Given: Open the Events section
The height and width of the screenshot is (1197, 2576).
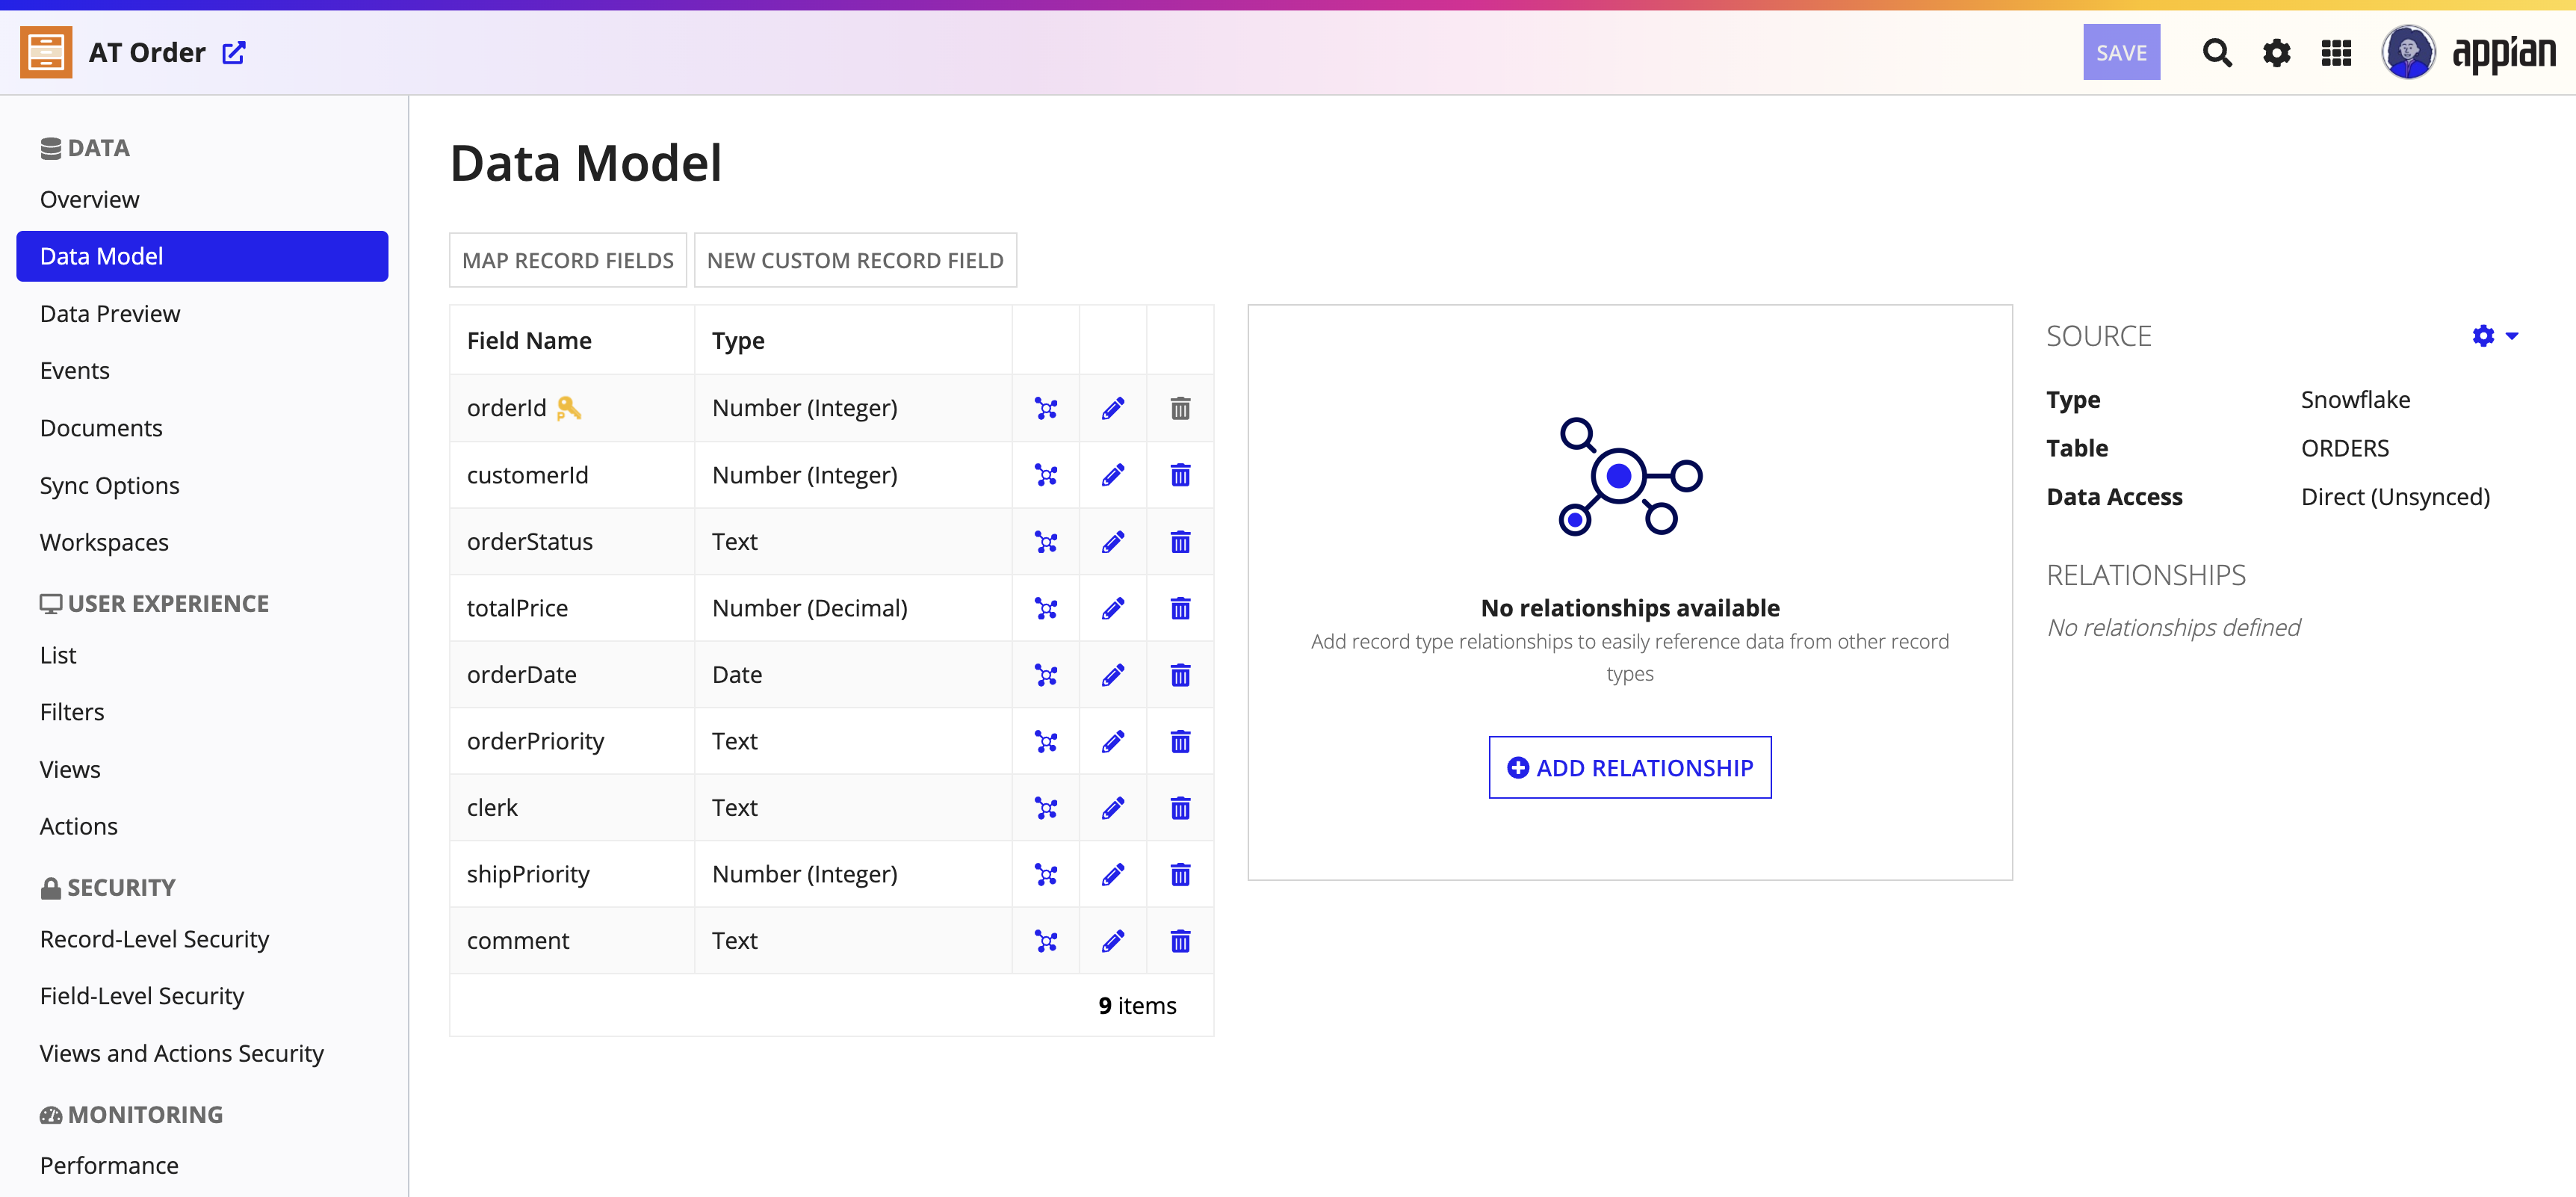Looking at the screenshot, I should pos(75,370).
